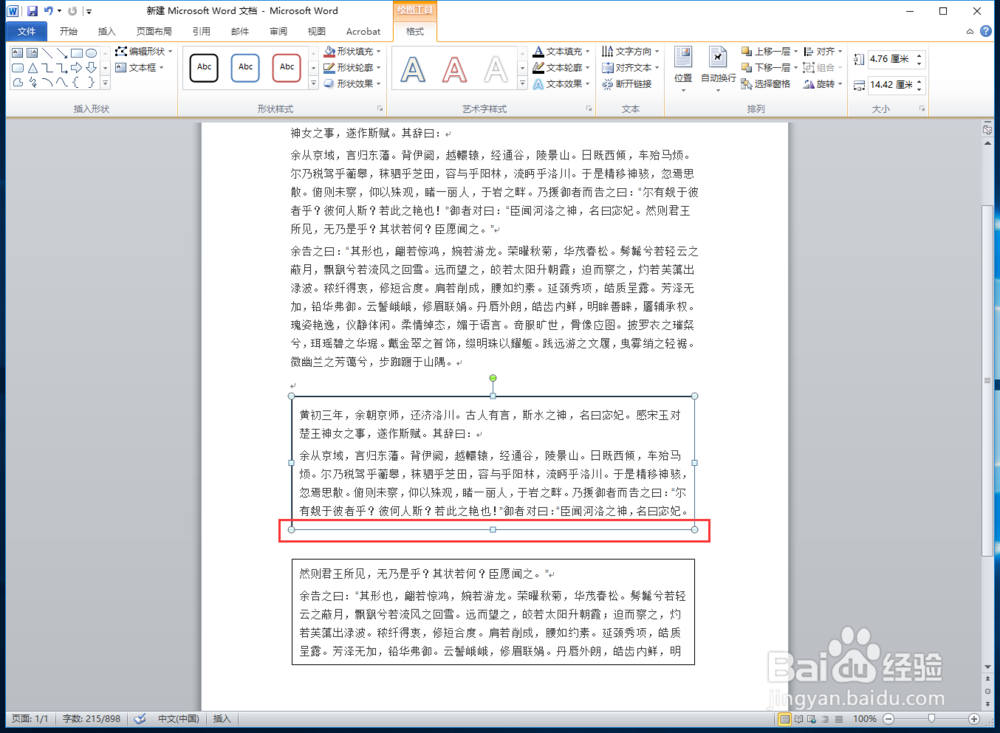The width and height of the screenshot is (1000, 733).
Task: Open Shape Fill (形状填充) in Shape Styles
Action: 354,51
